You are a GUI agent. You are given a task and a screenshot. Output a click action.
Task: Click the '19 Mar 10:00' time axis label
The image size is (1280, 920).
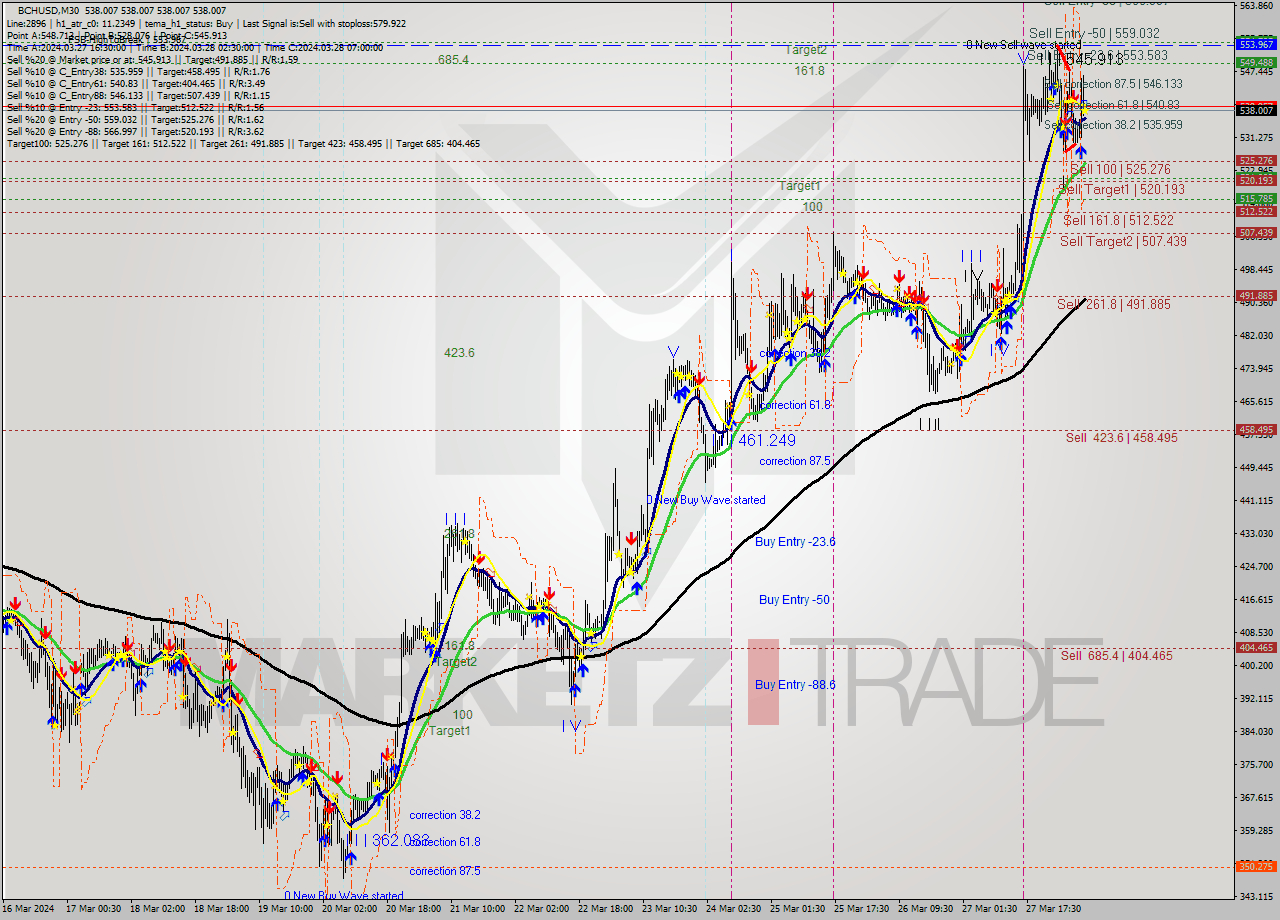pos(285,909)
